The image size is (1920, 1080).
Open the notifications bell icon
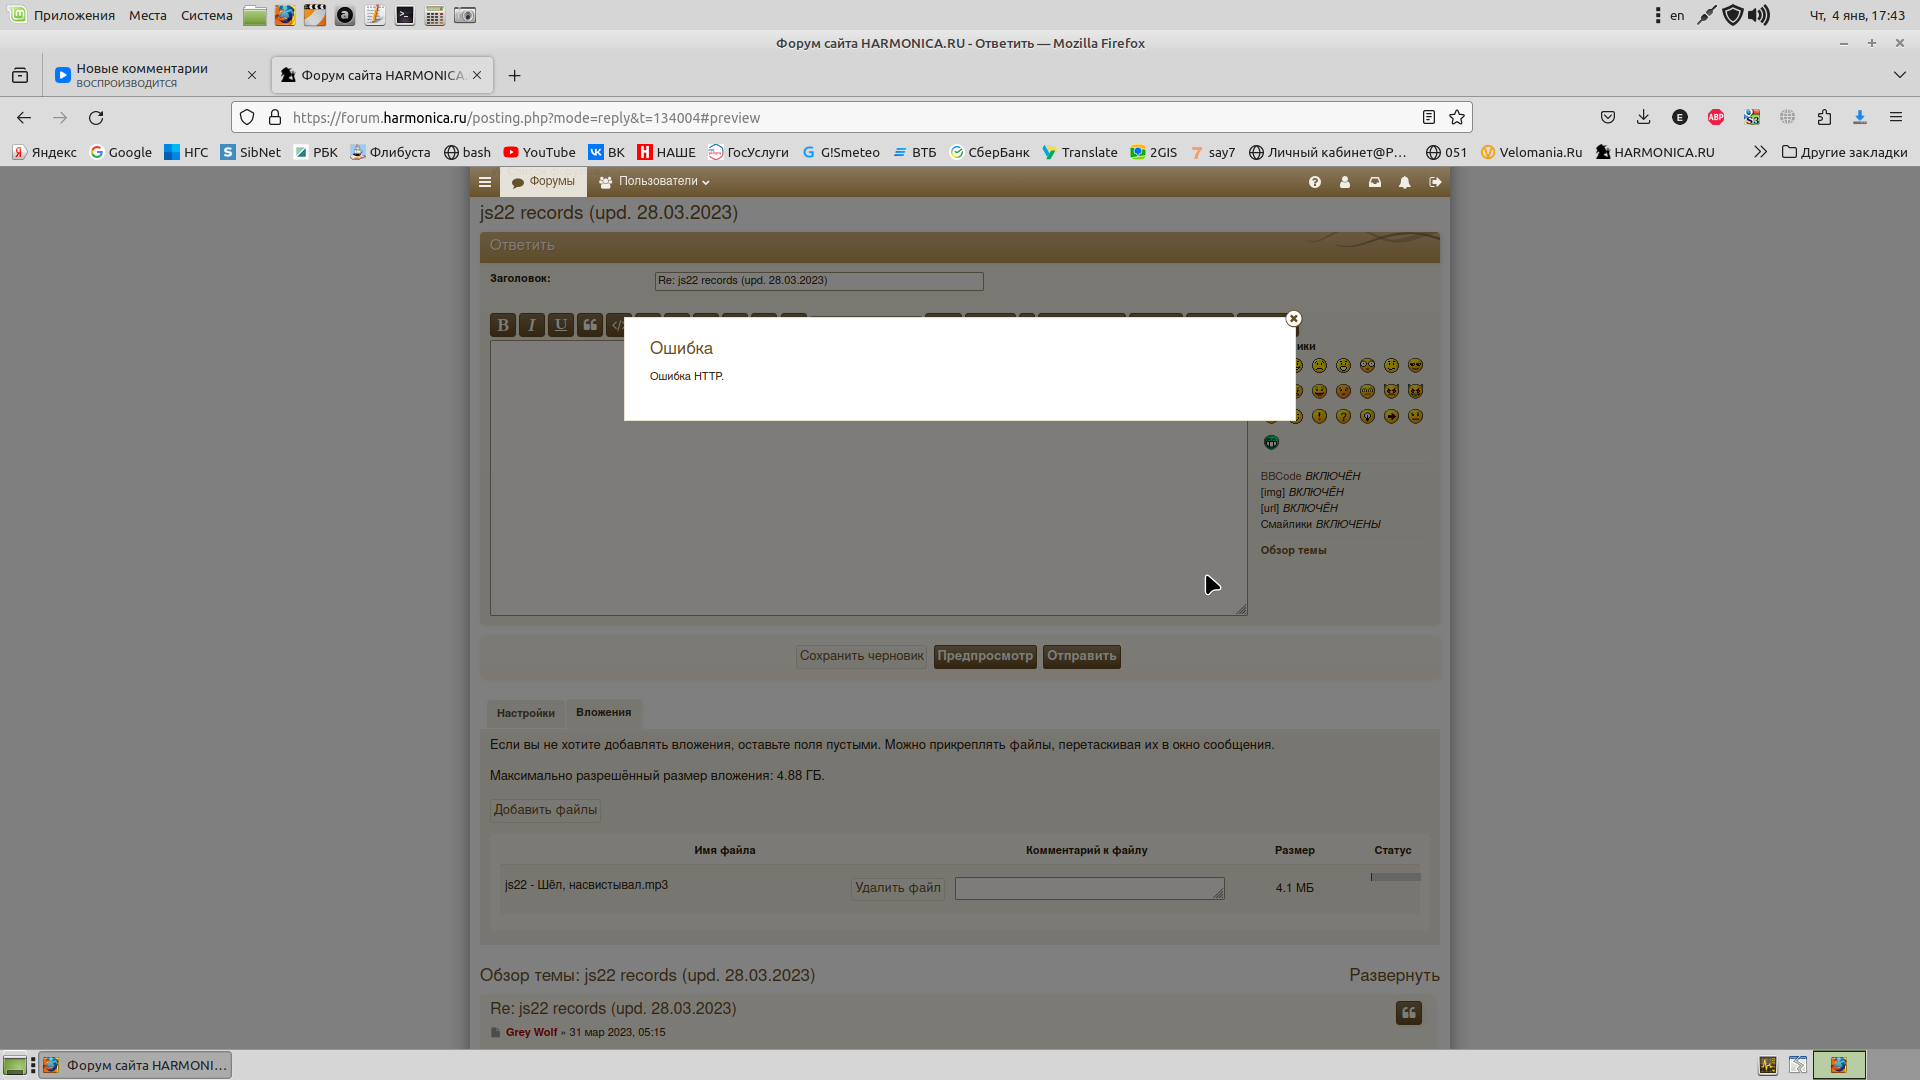pos(1405,182)
